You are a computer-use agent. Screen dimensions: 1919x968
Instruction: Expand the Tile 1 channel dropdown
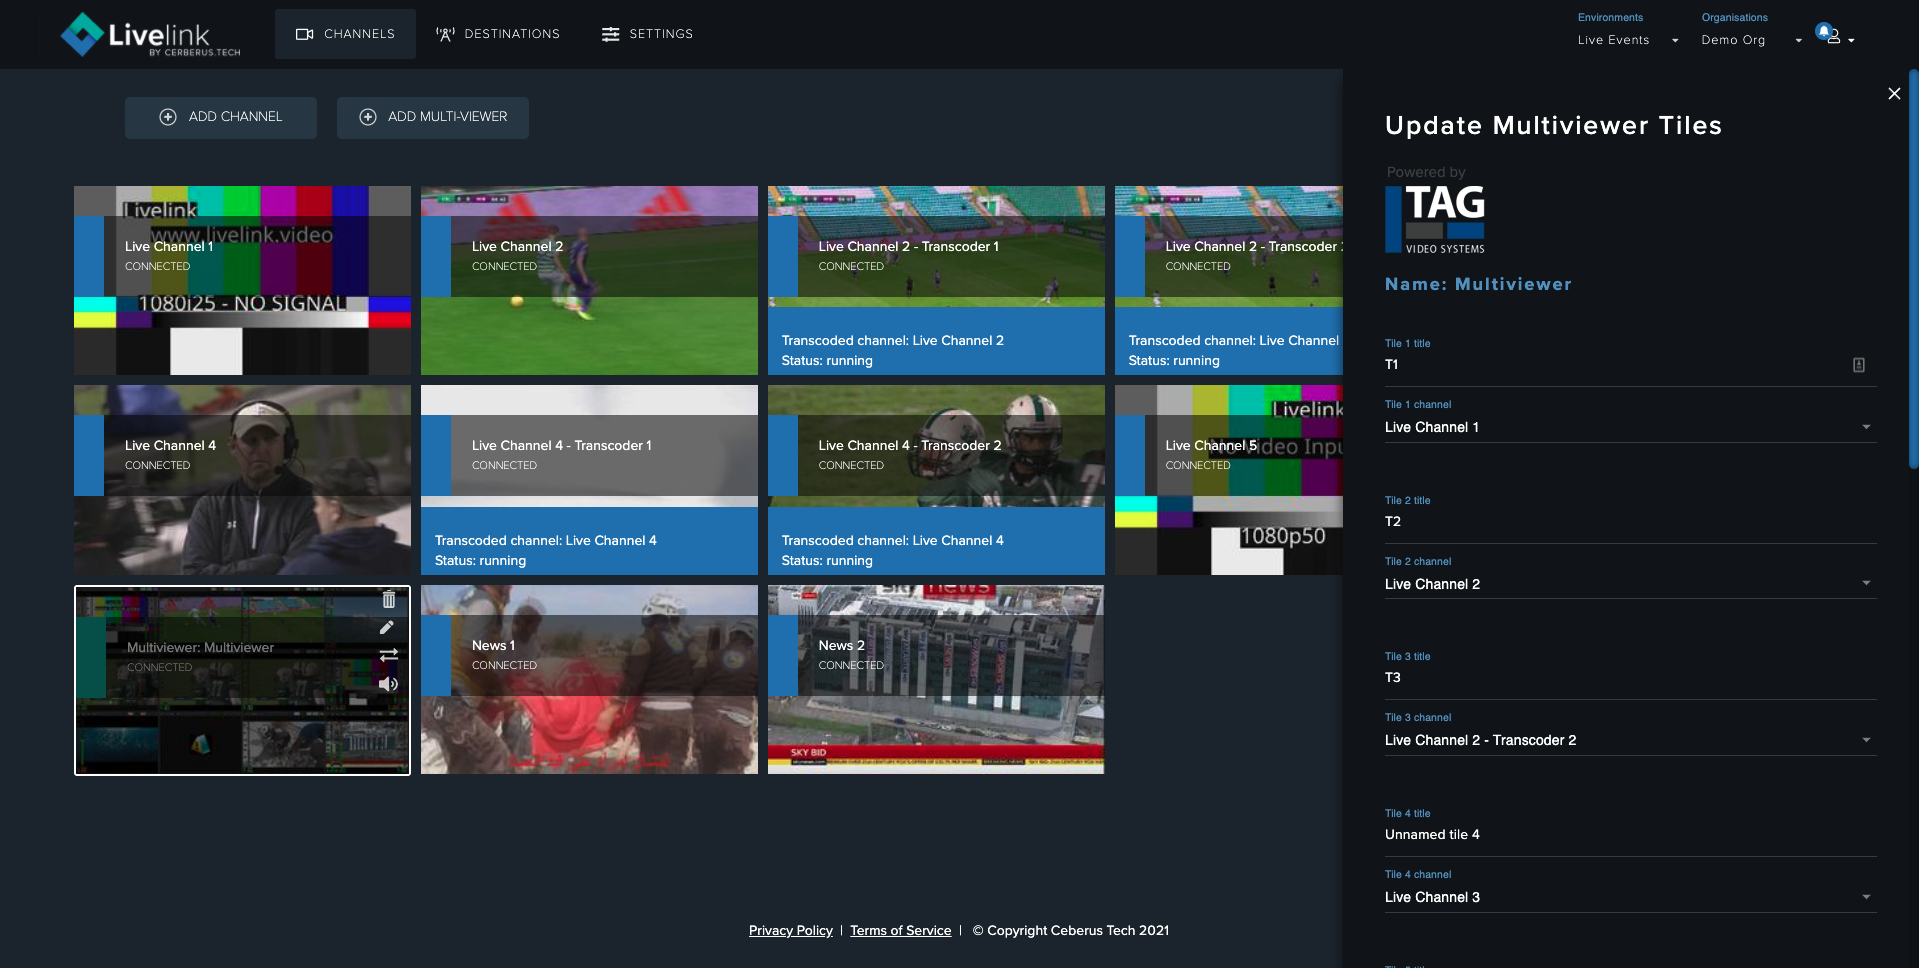(1630, 427)
